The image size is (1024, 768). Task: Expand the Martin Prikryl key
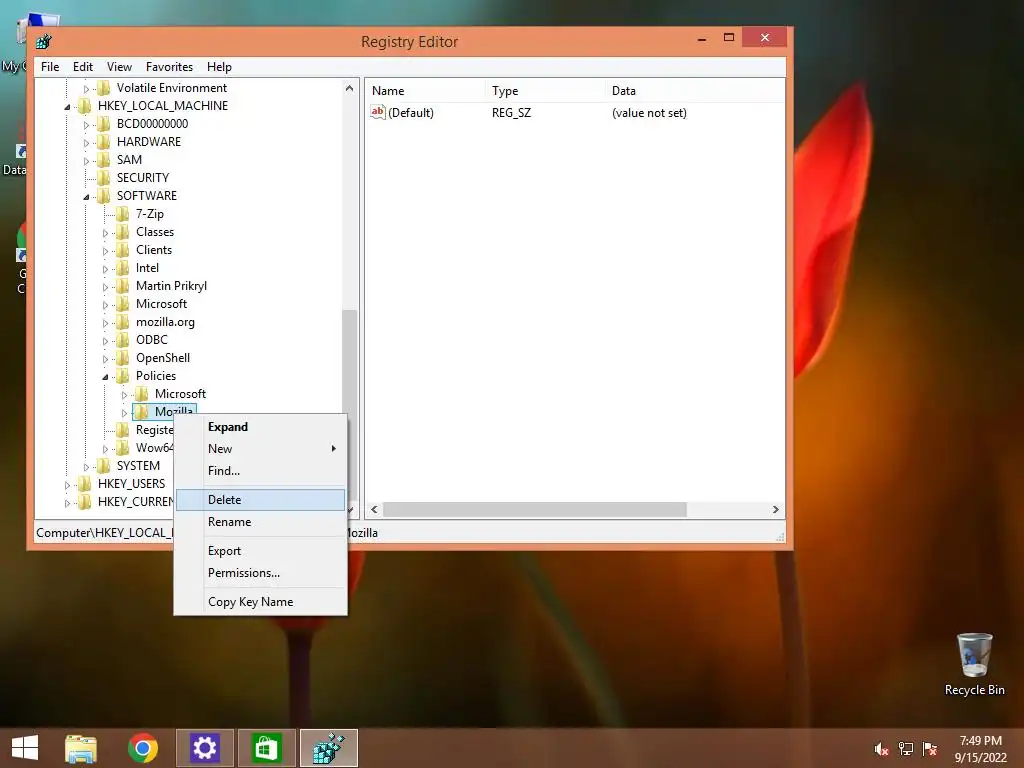(x=105, y=287)
